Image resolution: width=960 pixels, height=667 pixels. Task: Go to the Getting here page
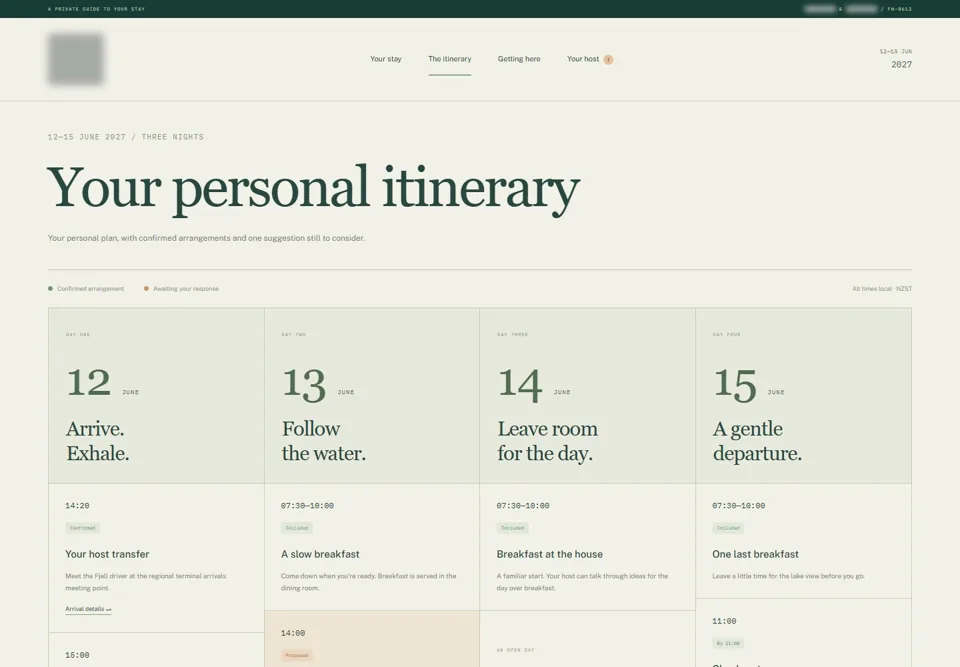519,59
